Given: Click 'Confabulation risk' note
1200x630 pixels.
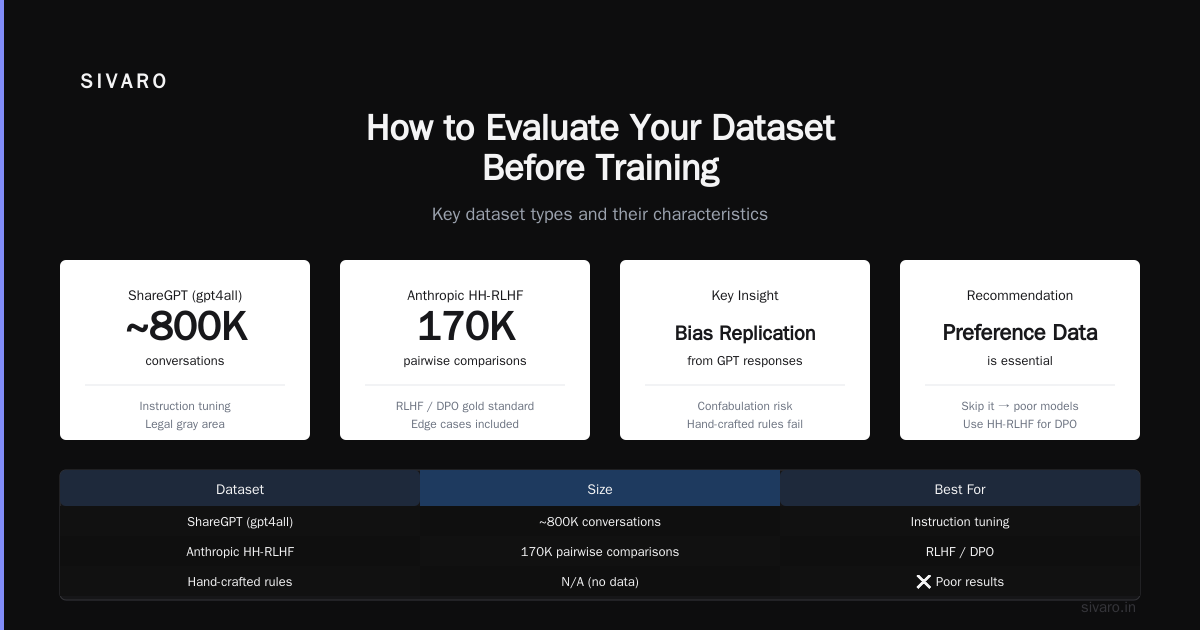Looking at the screenshot, I should click(745, 406).
